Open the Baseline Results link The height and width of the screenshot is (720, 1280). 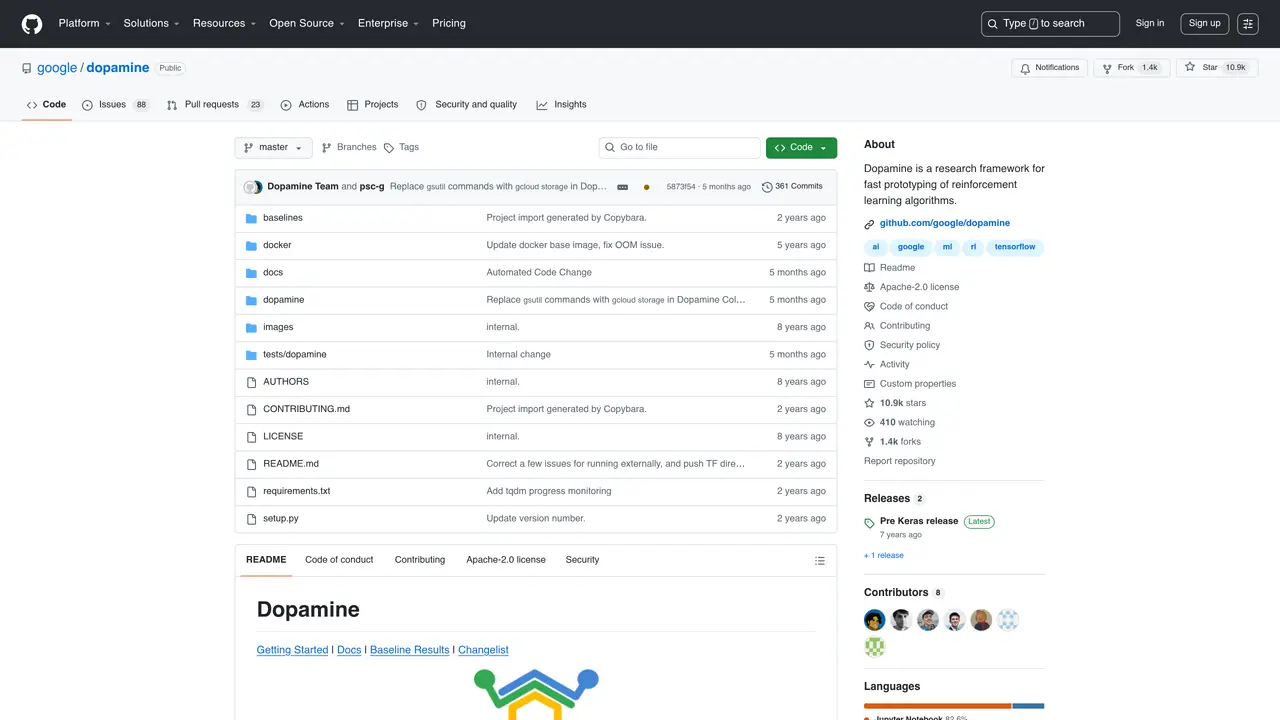(410, 650)
